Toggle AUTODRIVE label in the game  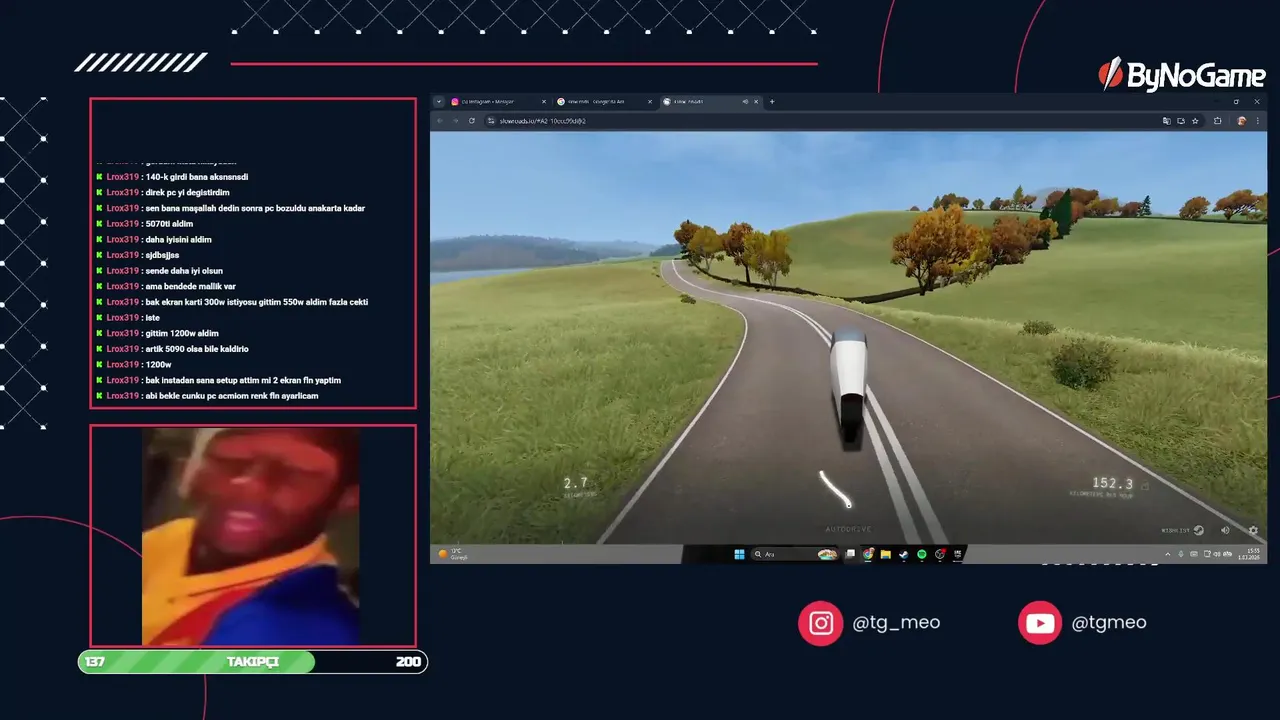pos(848,529)
